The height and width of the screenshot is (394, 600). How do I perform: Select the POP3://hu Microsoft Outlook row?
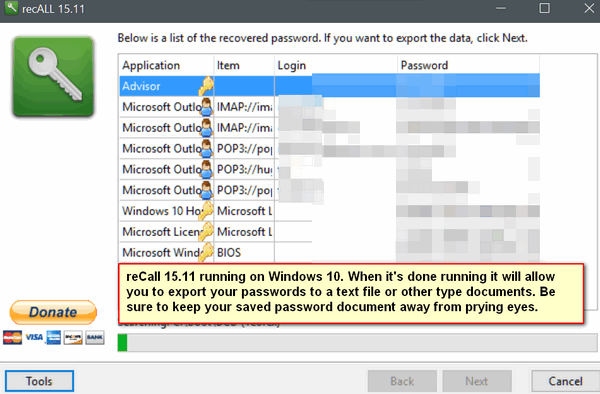(329, 169)
